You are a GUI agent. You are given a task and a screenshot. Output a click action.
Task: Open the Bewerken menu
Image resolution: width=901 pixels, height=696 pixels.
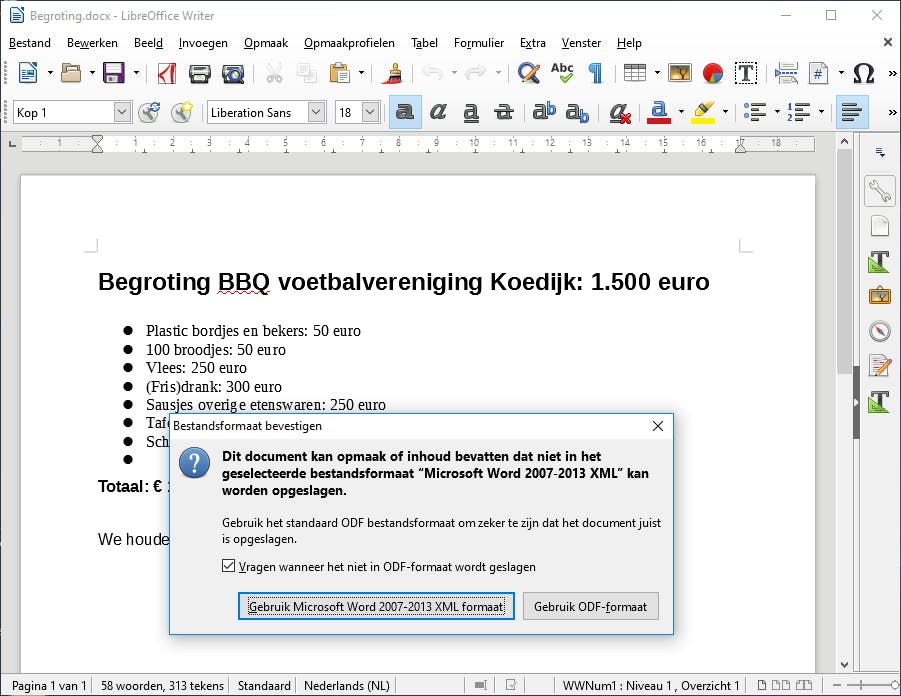coord(92,43)
